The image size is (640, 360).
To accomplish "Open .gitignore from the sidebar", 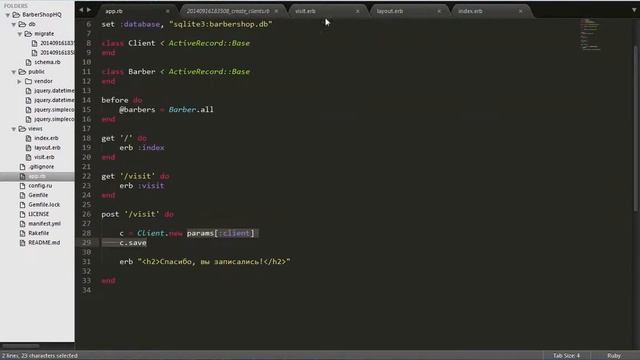I will pyautogui.click(x=41, y=167).
